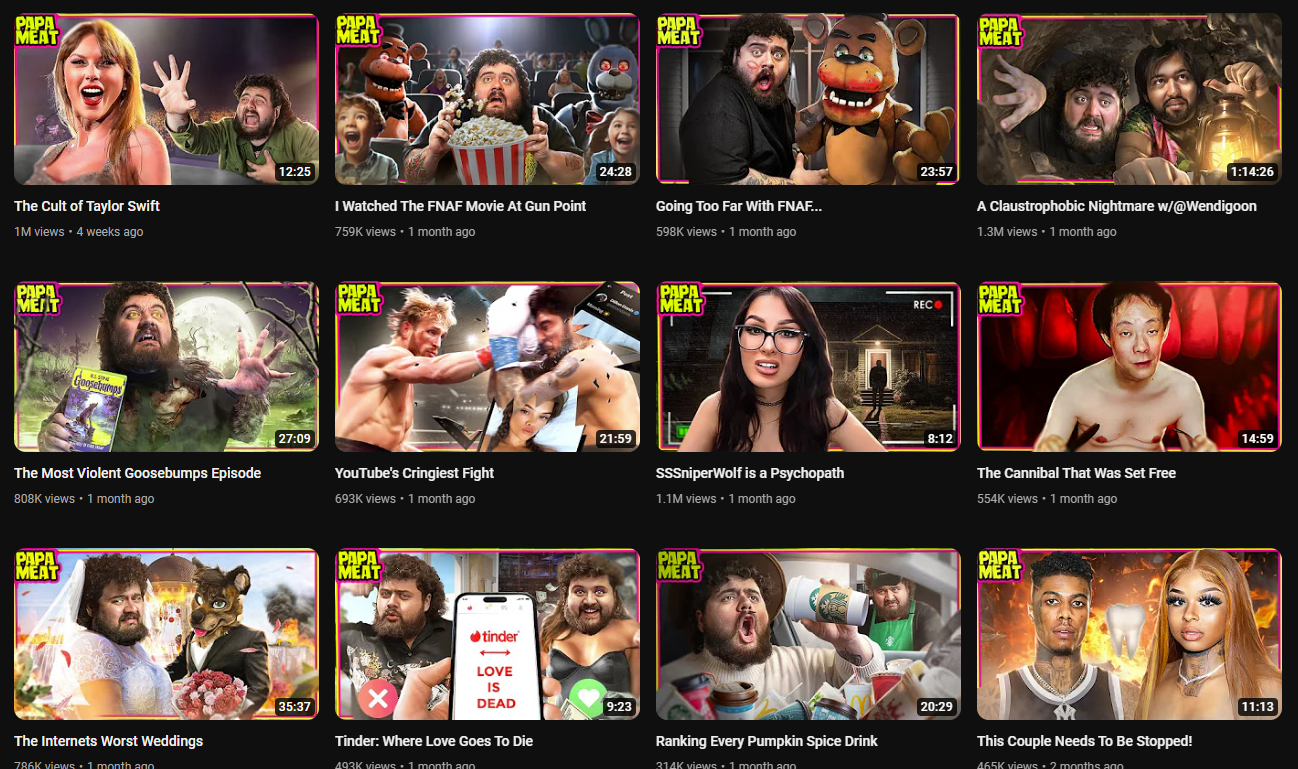Click SSSniperWolf is a Psychopath title
Screen dimensions: 1298x769
click(750, 473)
